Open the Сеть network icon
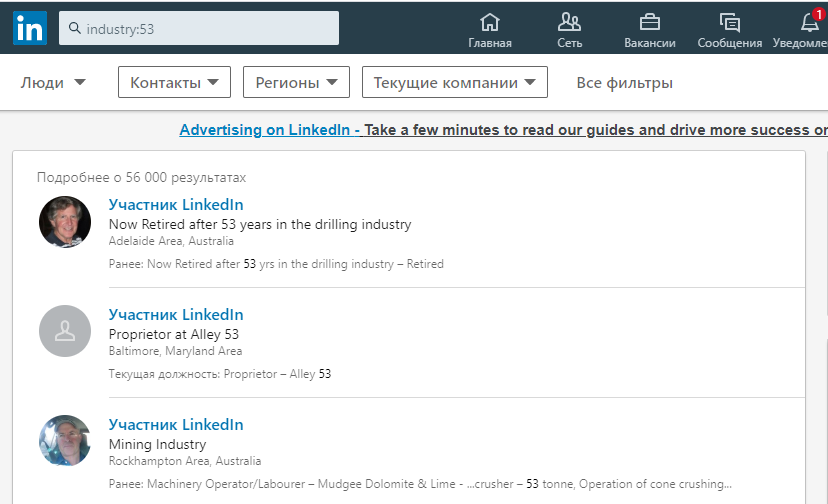Screen dimensions: 828x504 tap(569, 22)
